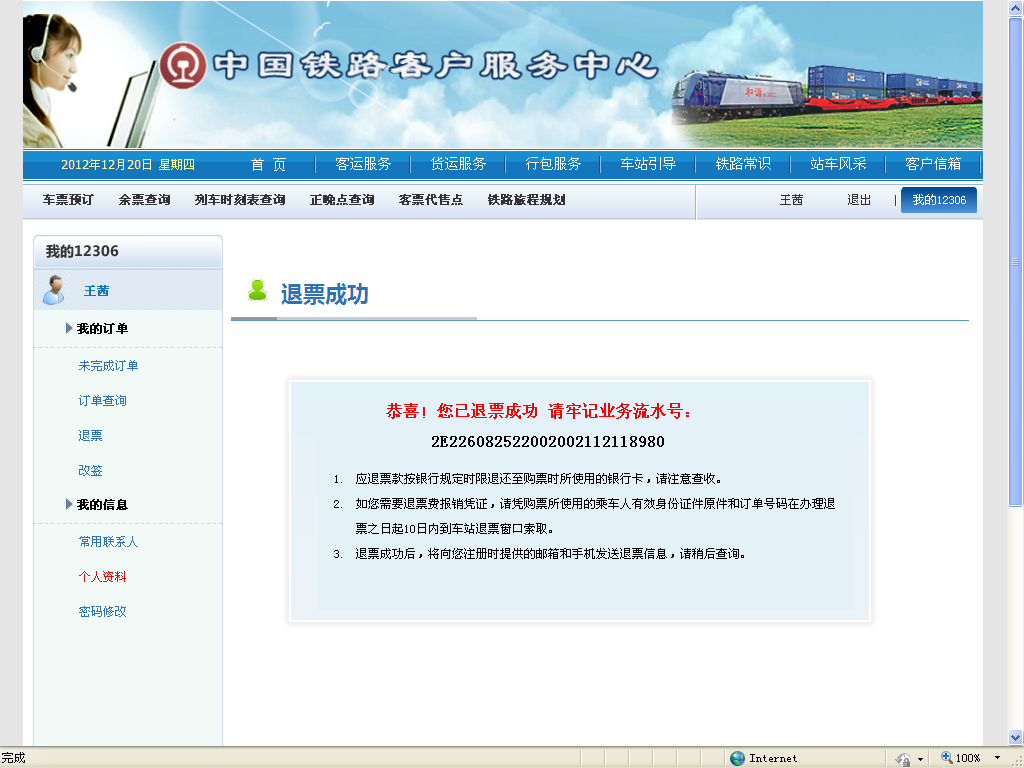
Task: Open 行包服务 in the navigation bar
Action: [x=553, y=164]
